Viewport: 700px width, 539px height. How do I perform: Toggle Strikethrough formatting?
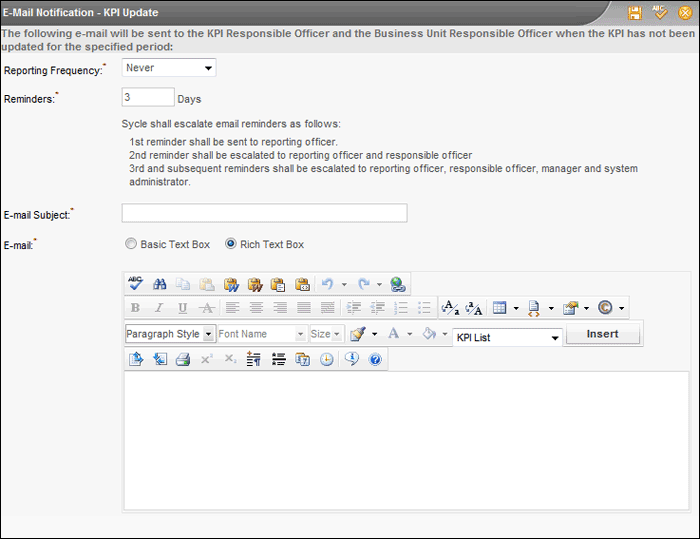[207, 308]
